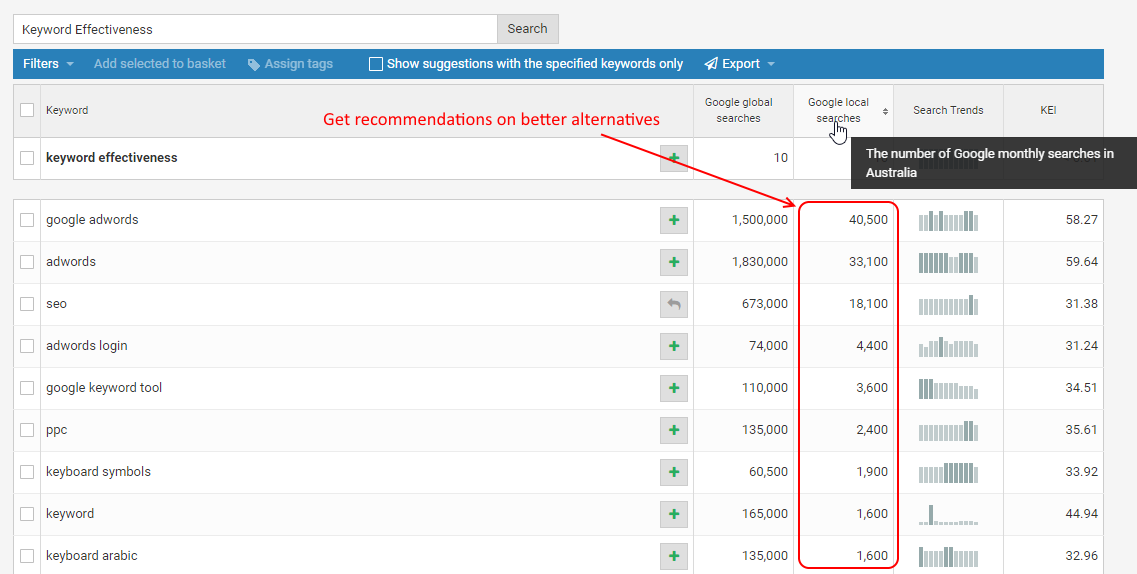Click the search trend chart for 'keyword'
The width and height of the screenshot is (1137, 574).
coord(948,514)
